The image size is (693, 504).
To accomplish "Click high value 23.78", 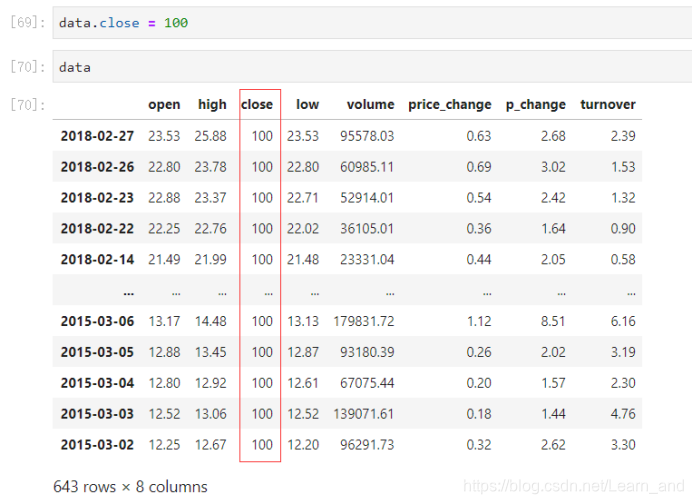I will click(x=210, y=167).
